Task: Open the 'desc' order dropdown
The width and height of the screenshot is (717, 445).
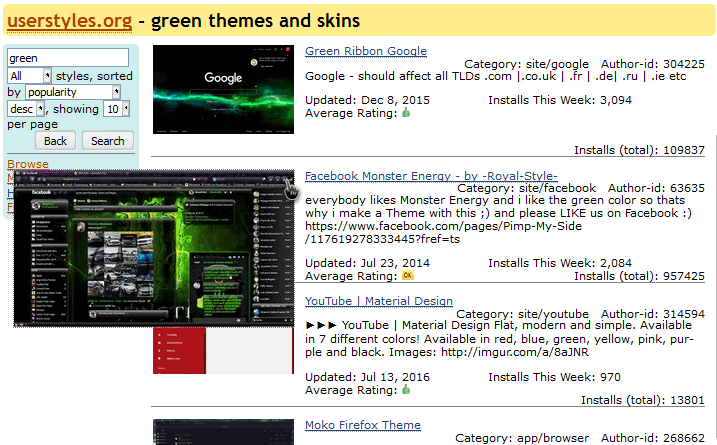Action: (x=26, y=109)
